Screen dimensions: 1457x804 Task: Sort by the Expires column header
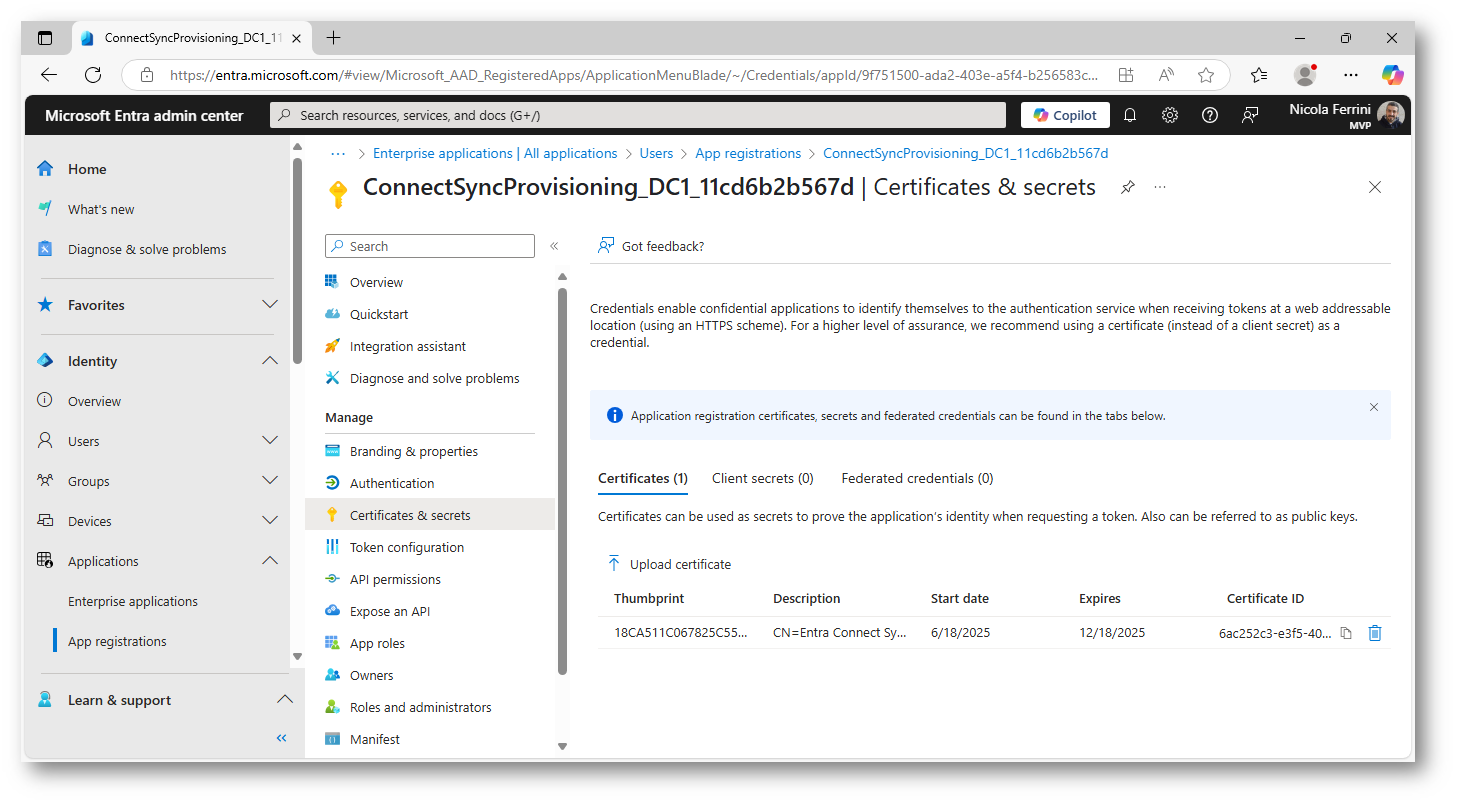coord(1100,598)
